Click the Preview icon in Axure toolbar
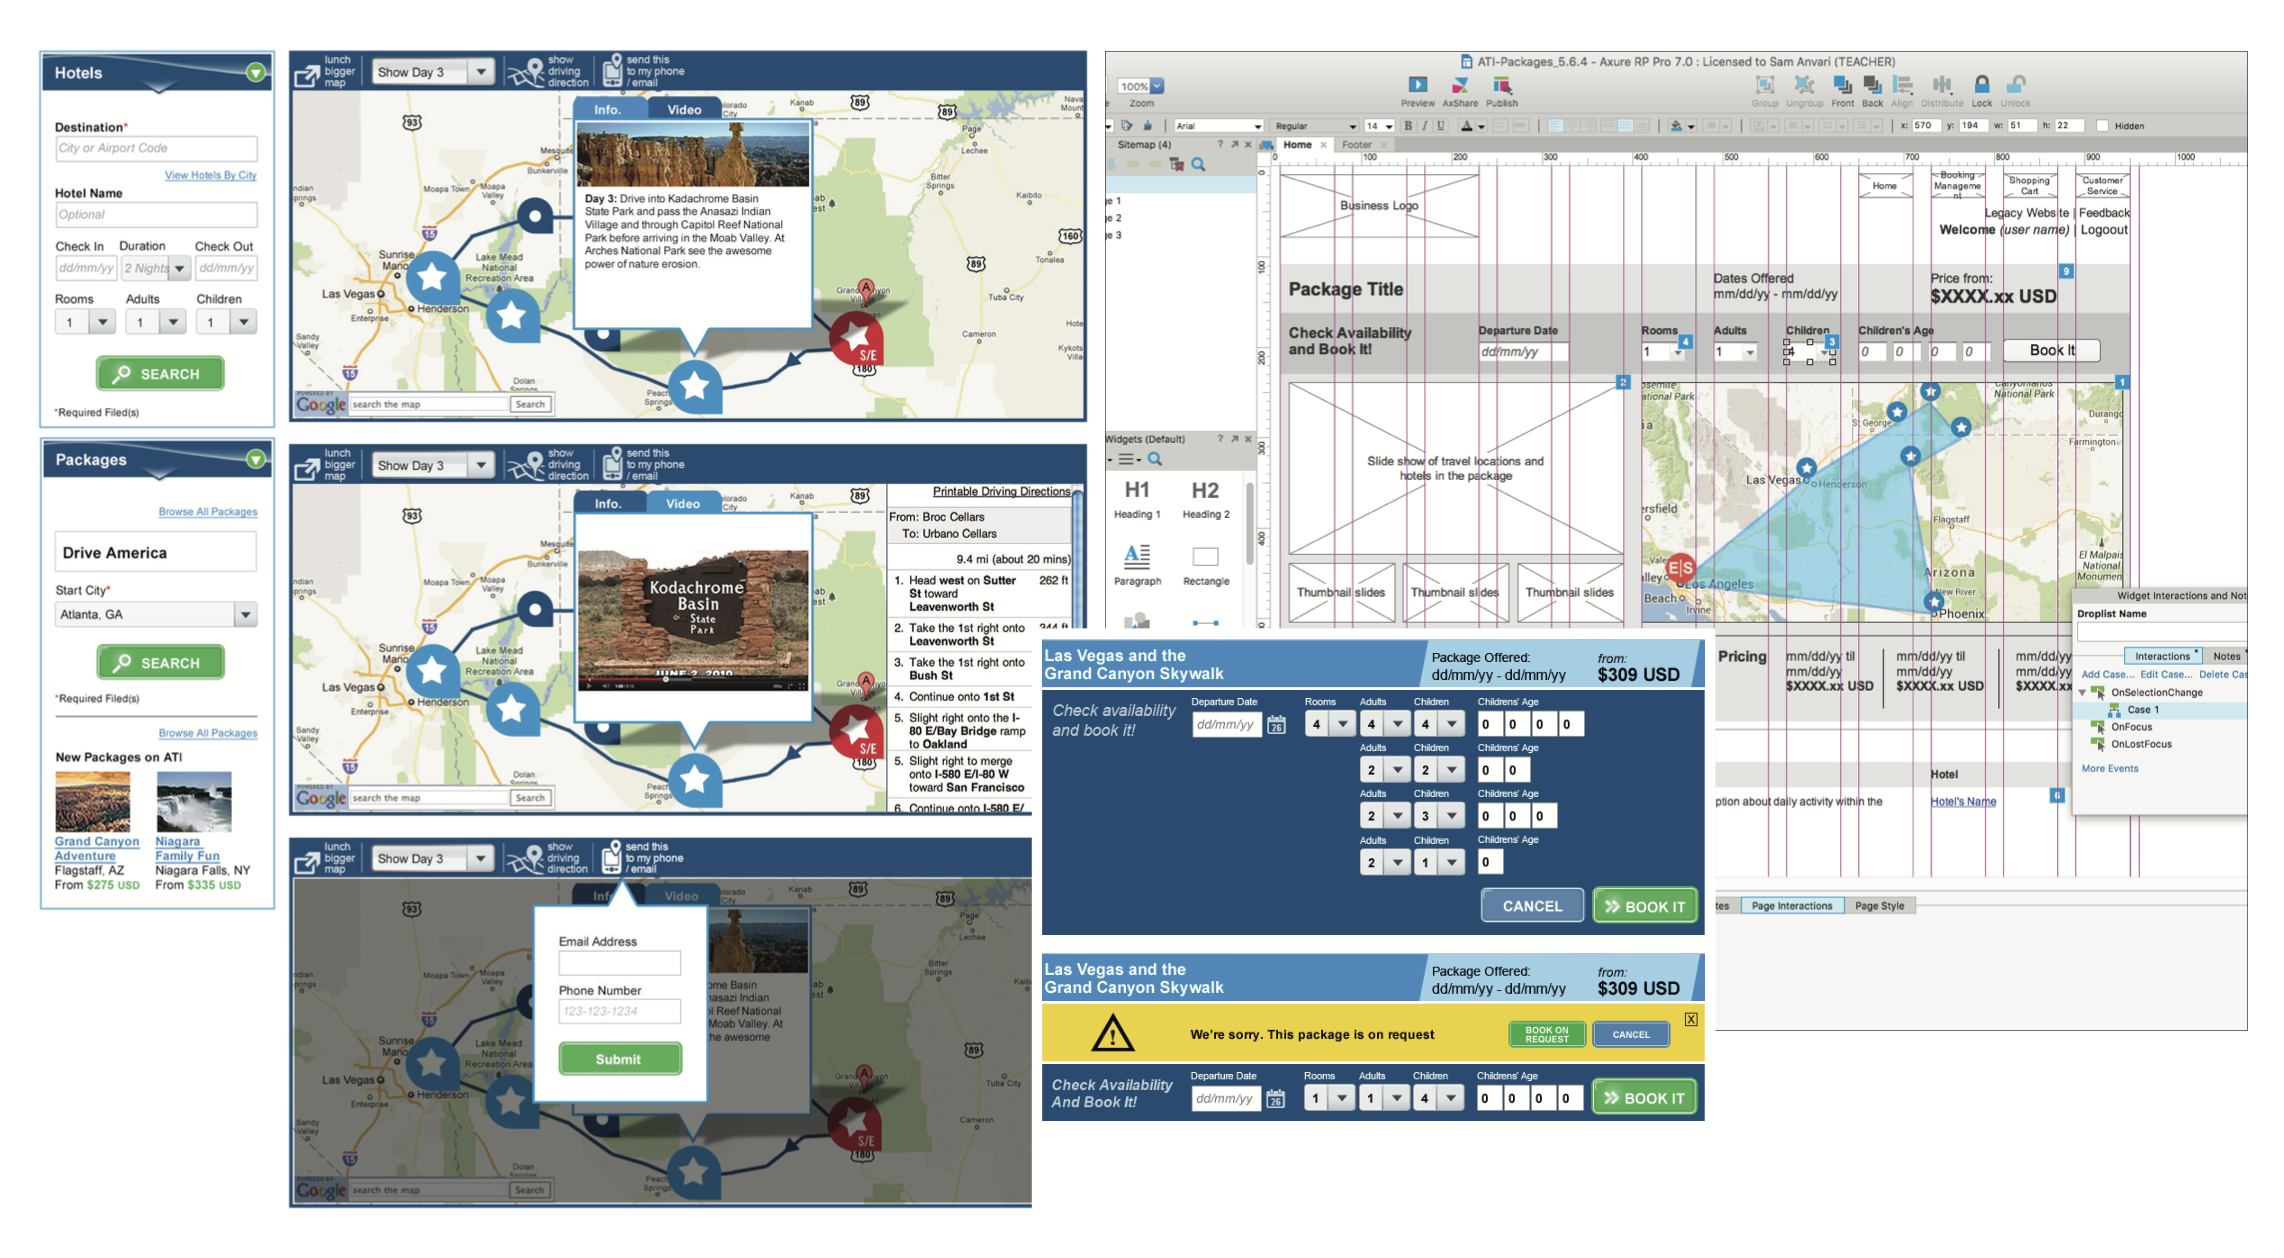This screenshot has width=2284, height=1258. tap(1417, 85)
